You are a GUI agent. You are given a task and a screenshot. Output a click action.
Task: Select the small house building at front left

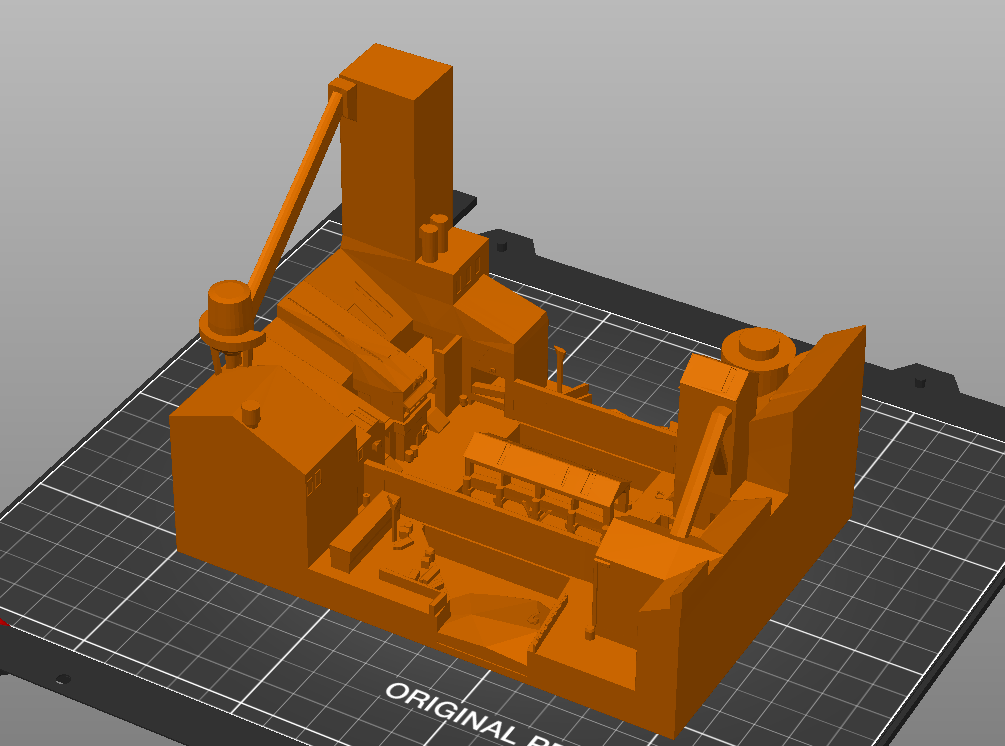tap(250, 470)
